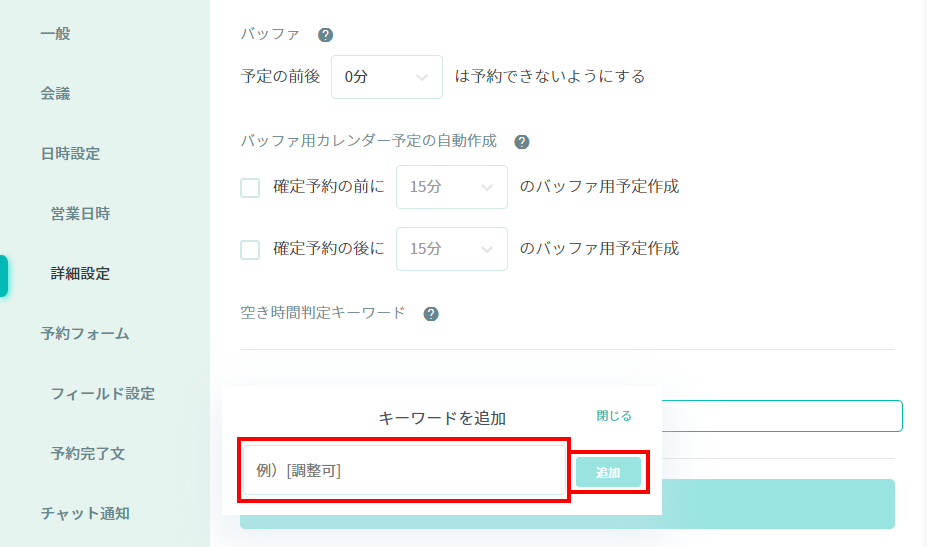Select 営業日時 sidebar item
This screenshot has width=927, height=547.
point(80,213)
